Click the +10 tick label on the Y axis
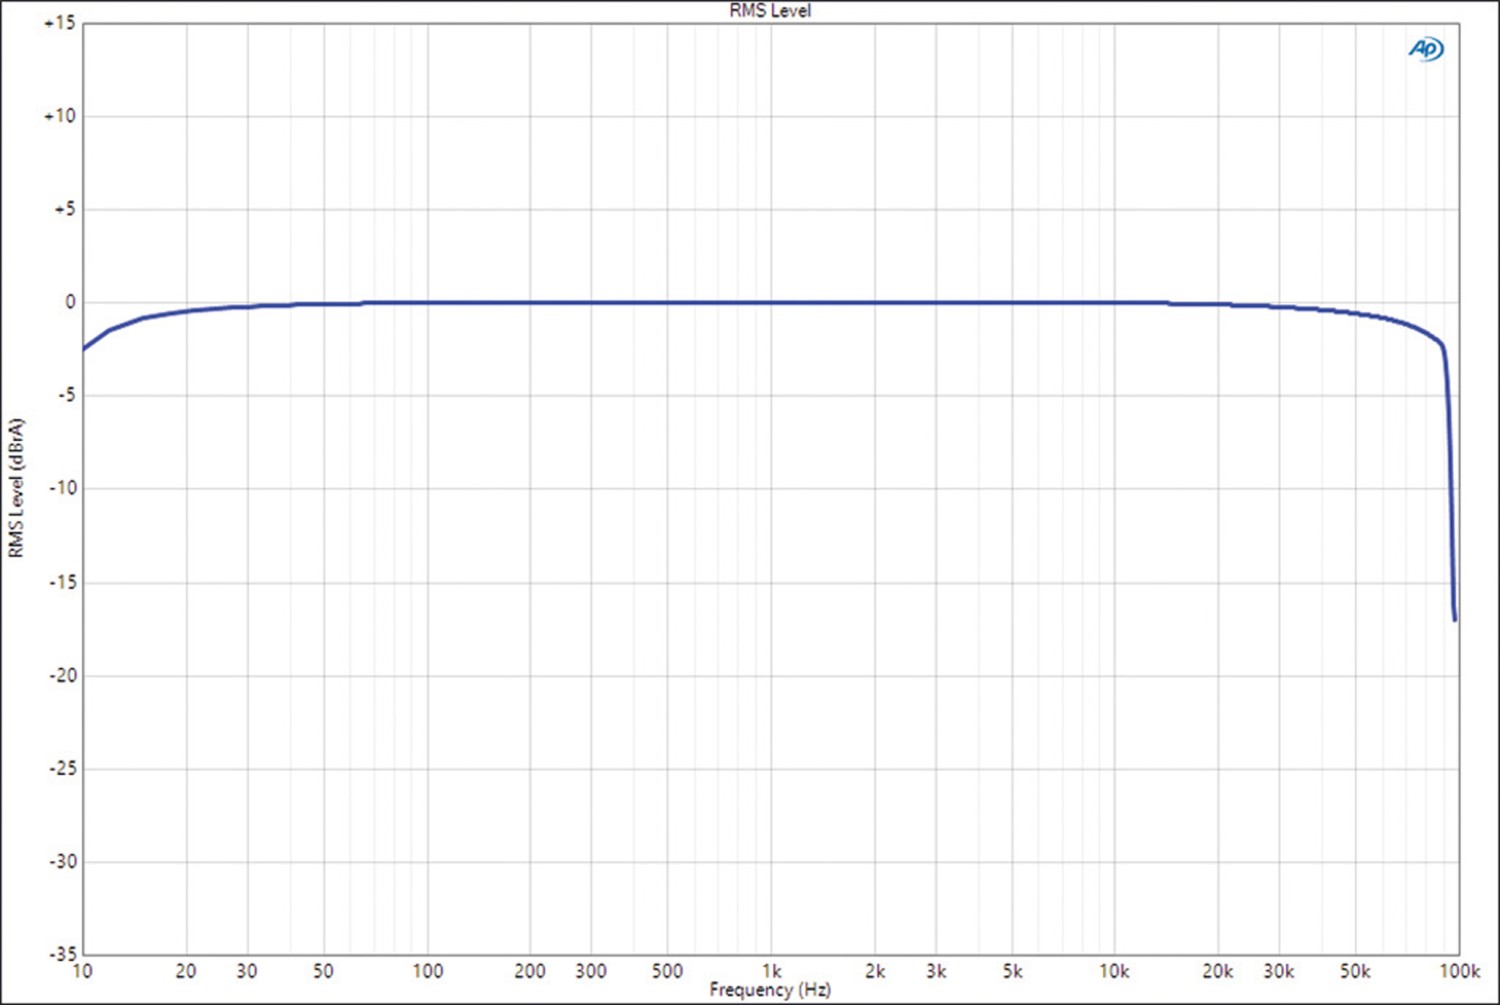Screen dimensions: 1500x1005 coord(59,116)
